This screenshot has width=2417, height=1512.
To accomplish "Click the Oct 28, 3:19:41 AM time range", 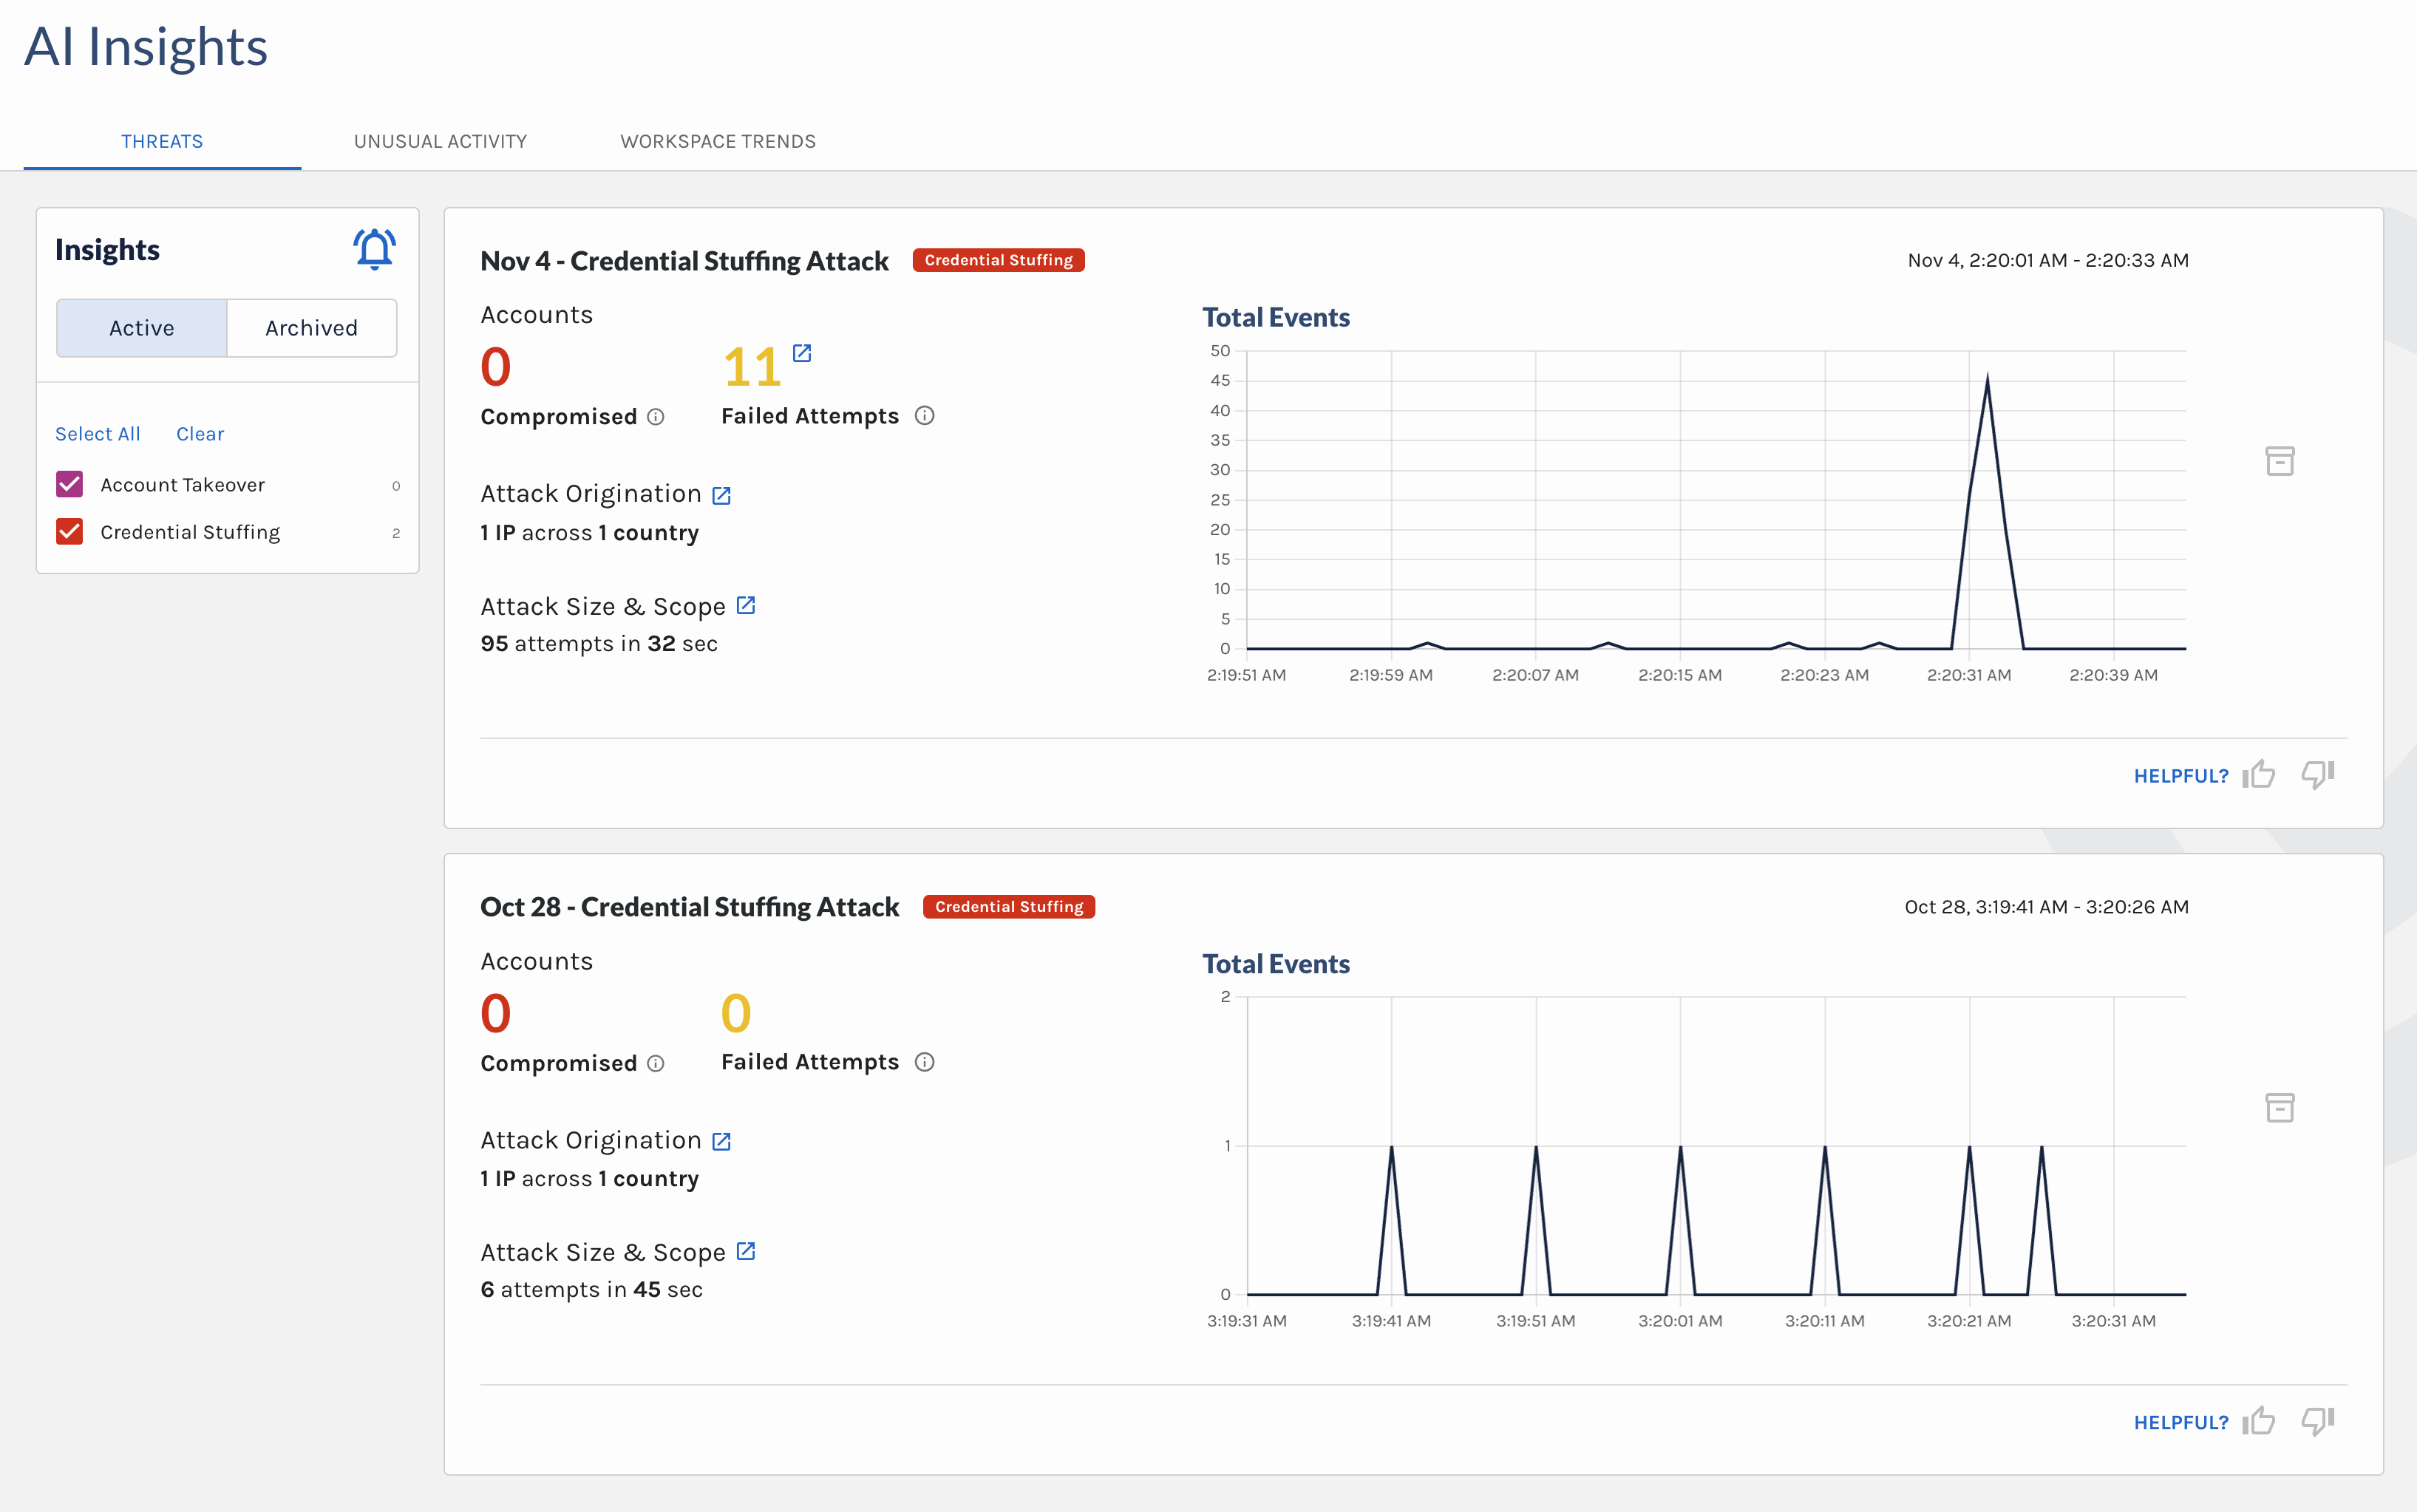I will pyautogui.click(x=2046, y=906).
